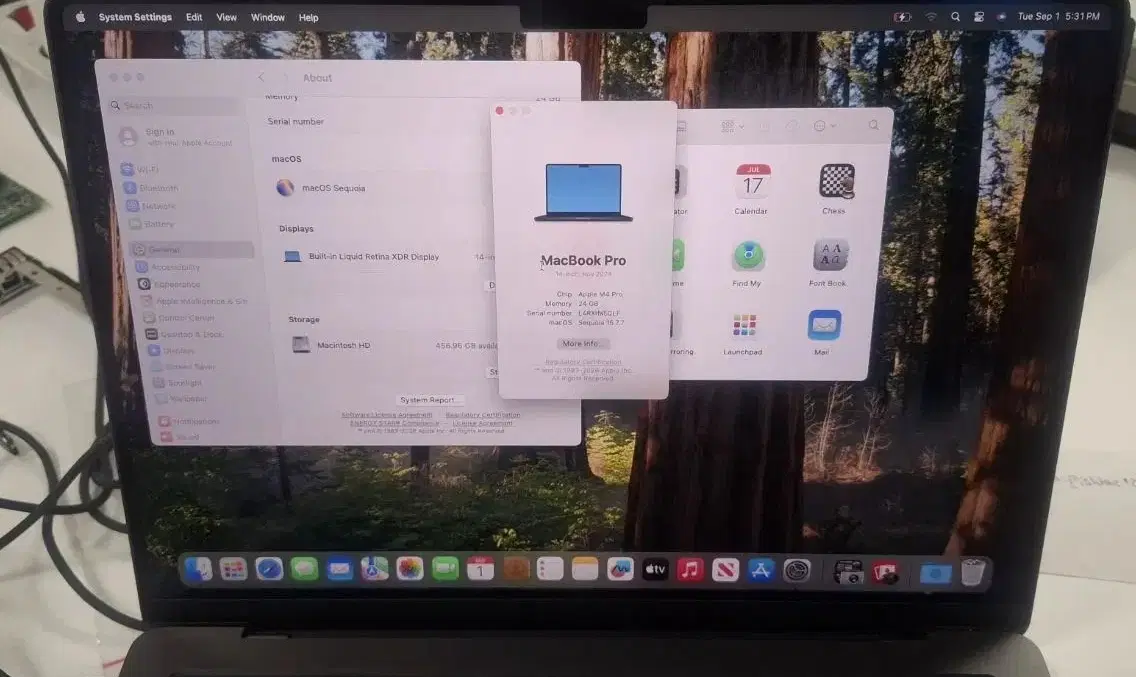Screen dimensions: 1136x677
Task: Open FaceTime from the Dock
Action: (446, 569)
